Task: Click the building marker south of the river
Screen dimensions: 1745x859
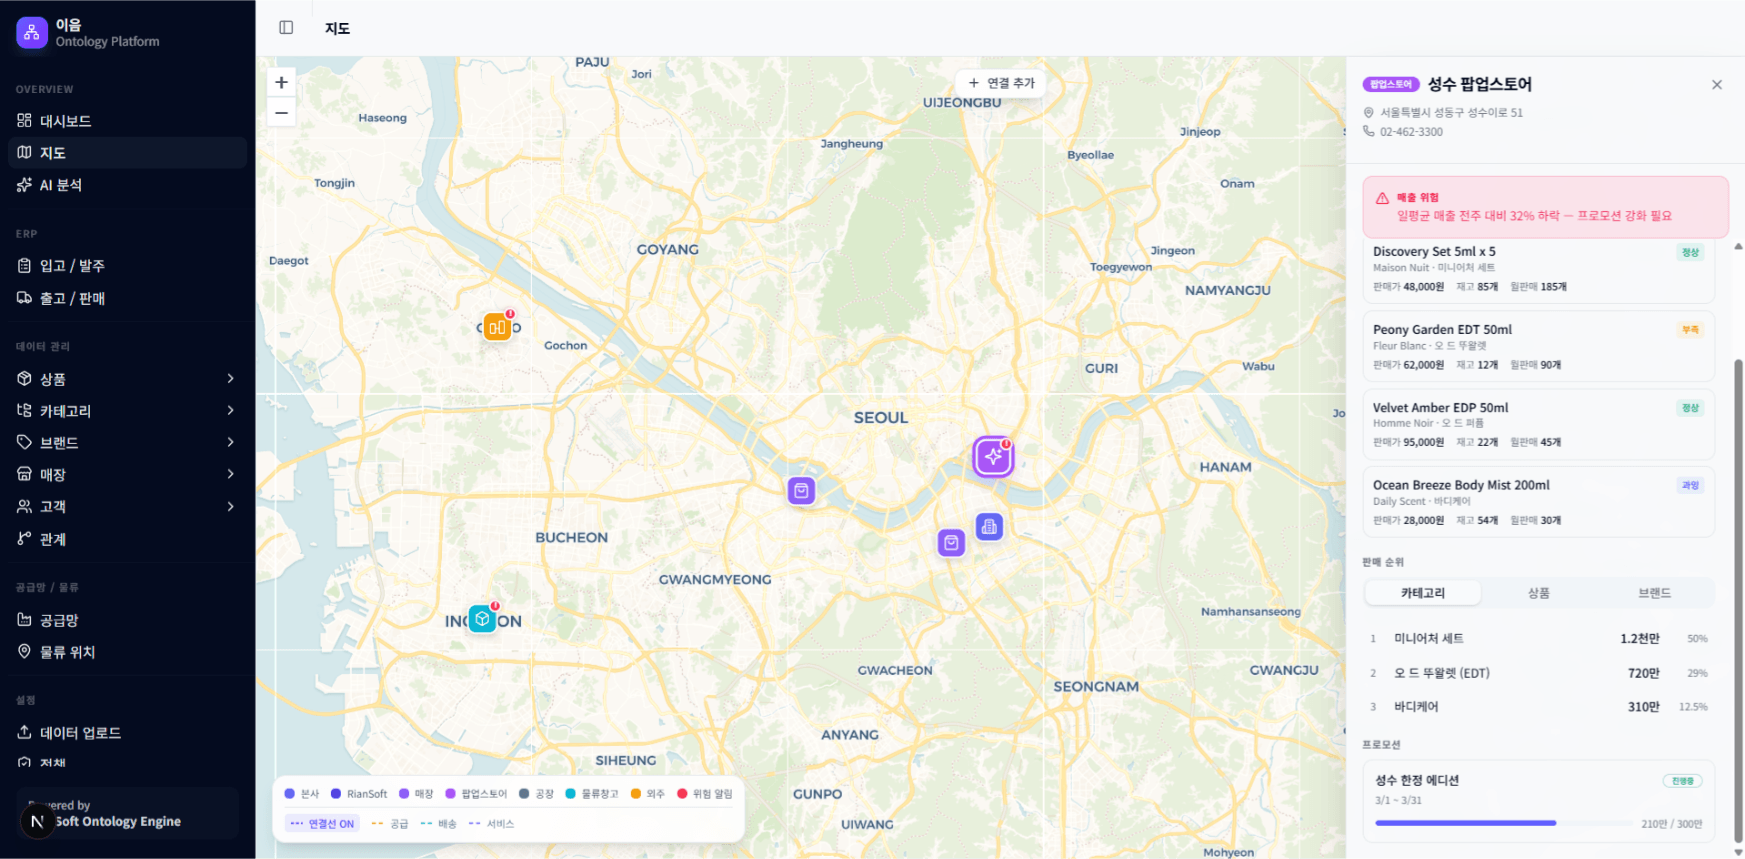Action: click(x=989, y=526)
